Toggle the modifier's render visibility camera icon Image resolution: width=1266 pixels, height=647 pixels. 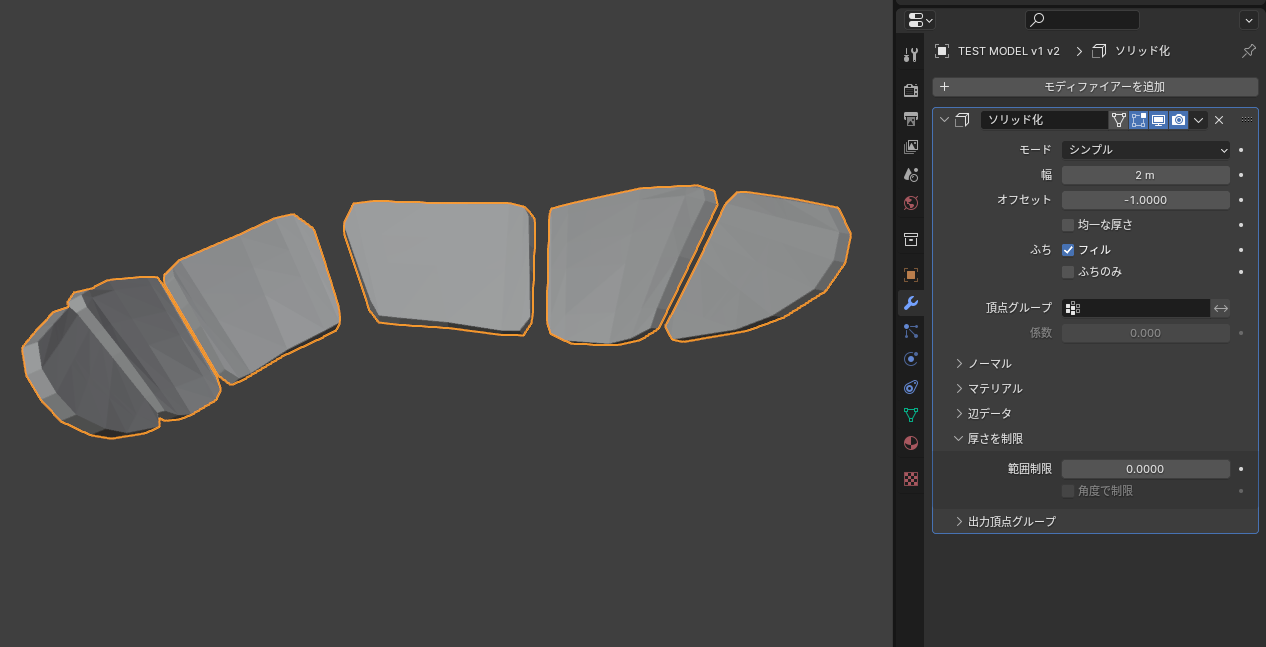tap(1179, 119)
